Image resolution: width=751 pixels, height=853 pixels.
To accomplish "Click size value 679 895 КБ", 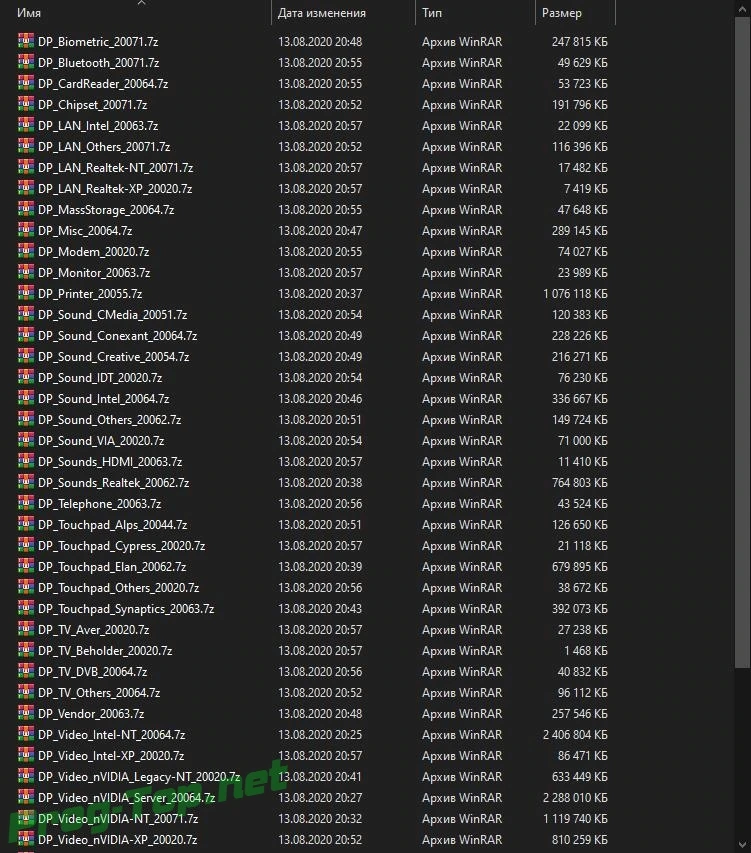I will (580, 567).
